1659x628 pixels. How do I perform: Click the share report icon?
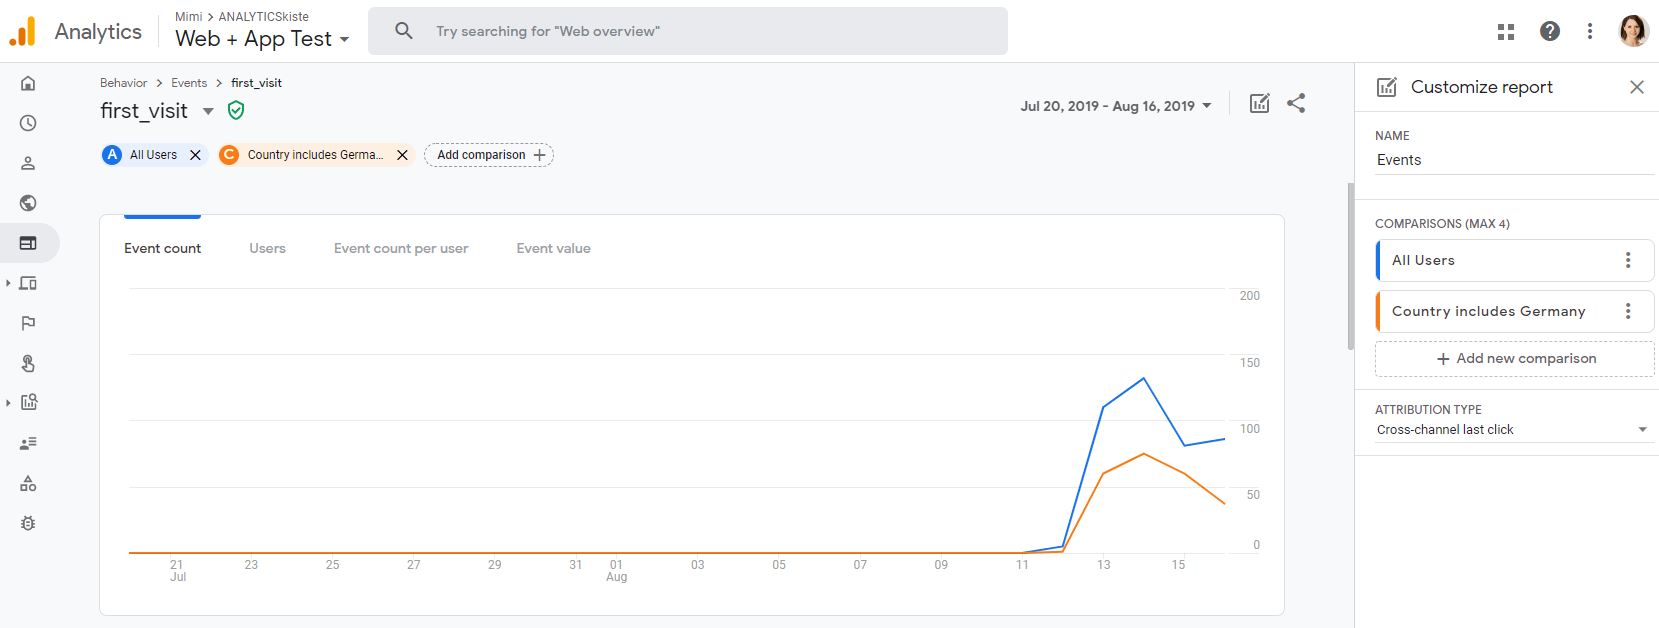[1296, 103]
